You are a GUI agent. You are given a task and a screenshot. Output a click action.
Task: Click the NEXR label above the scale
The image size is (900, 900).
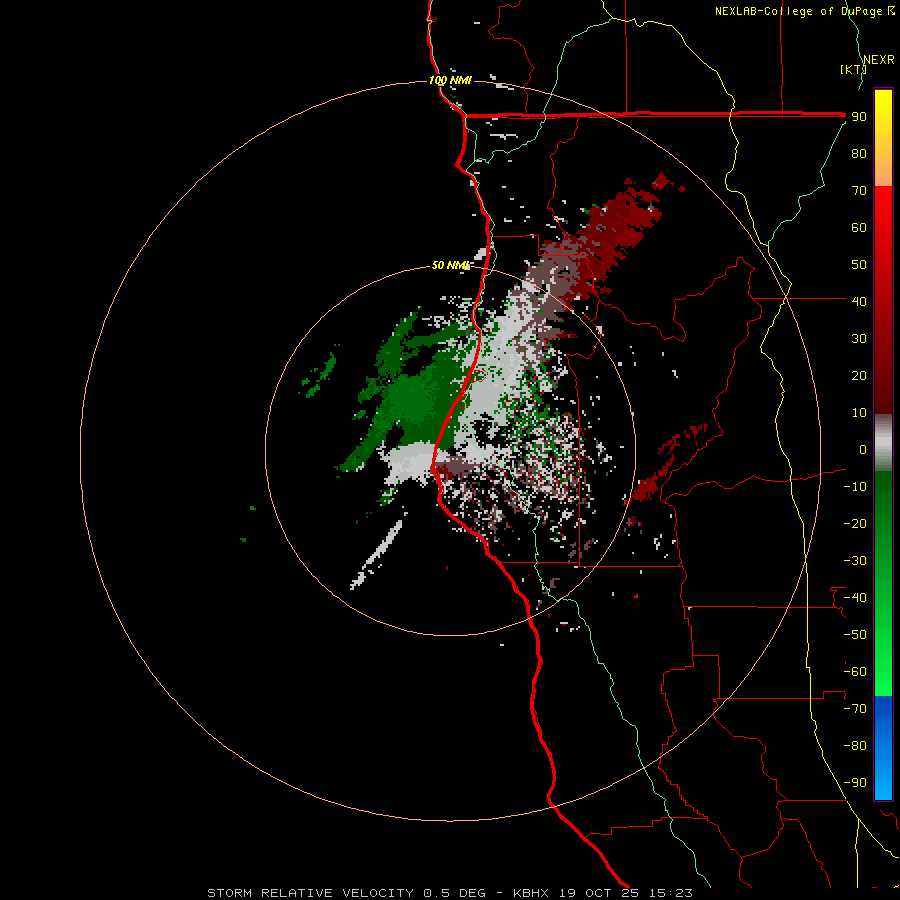(x=879, y=60)
